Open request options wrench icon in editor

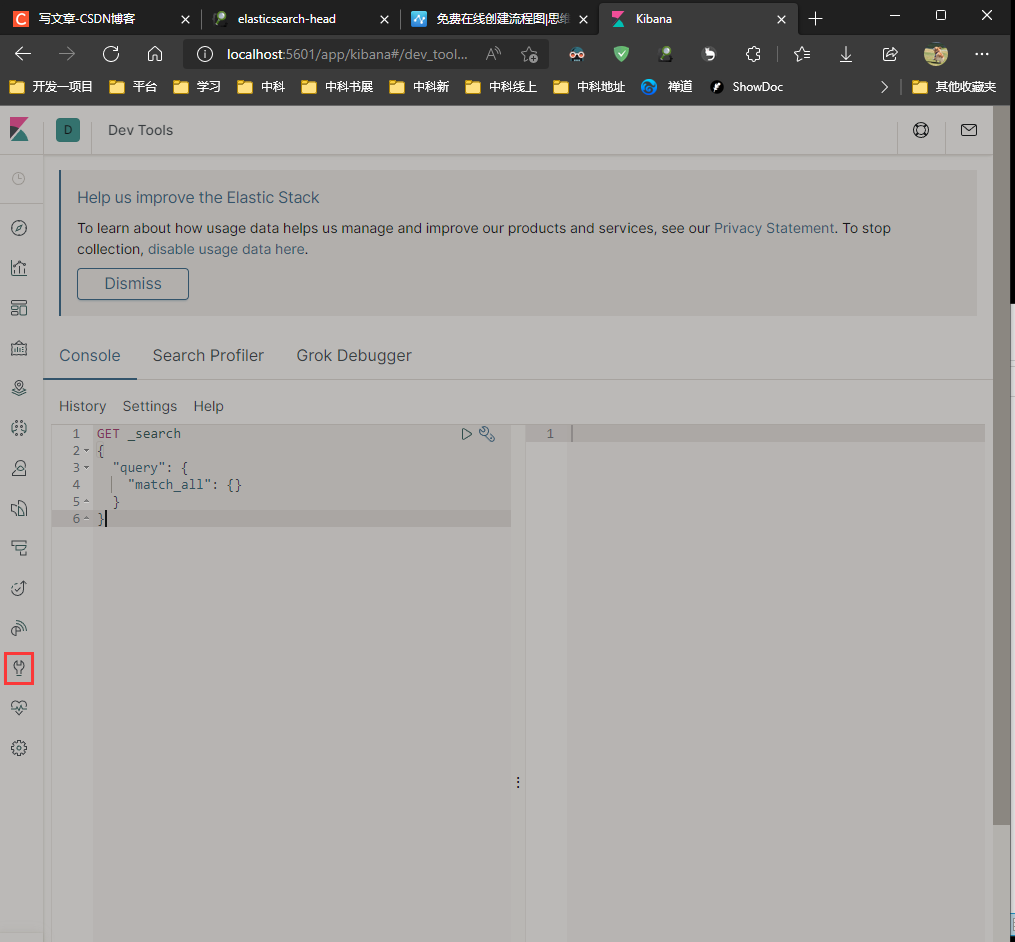[487, 434]
